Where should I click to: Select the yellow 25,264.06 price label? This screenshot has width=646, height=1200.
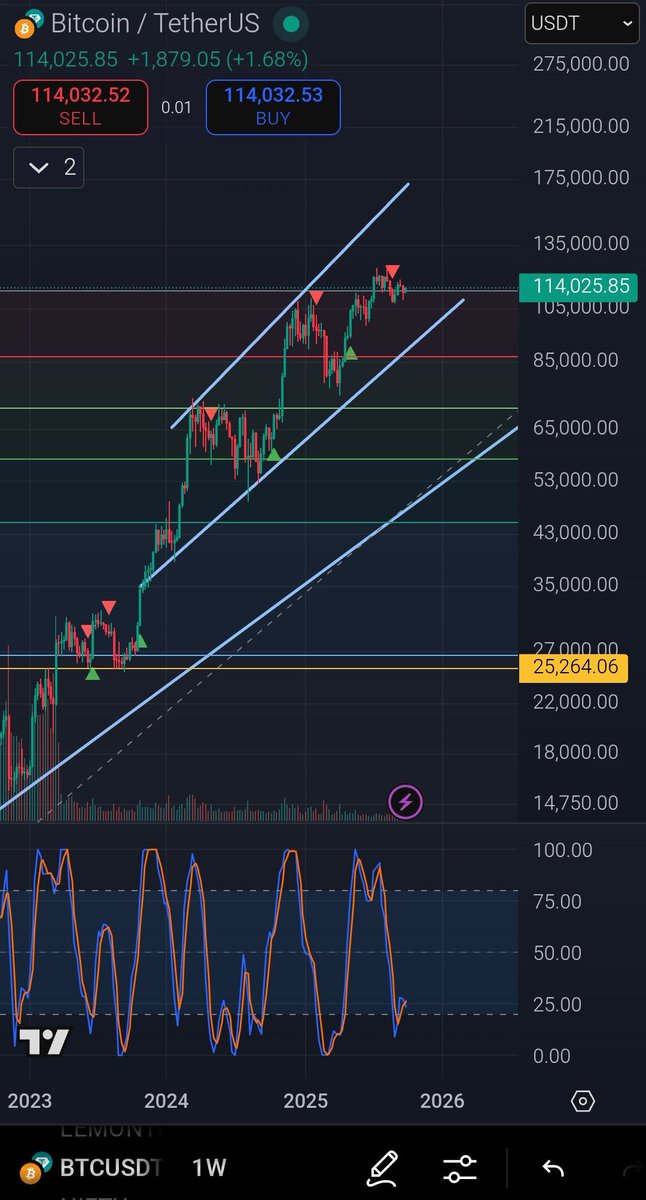coord(574,667)
